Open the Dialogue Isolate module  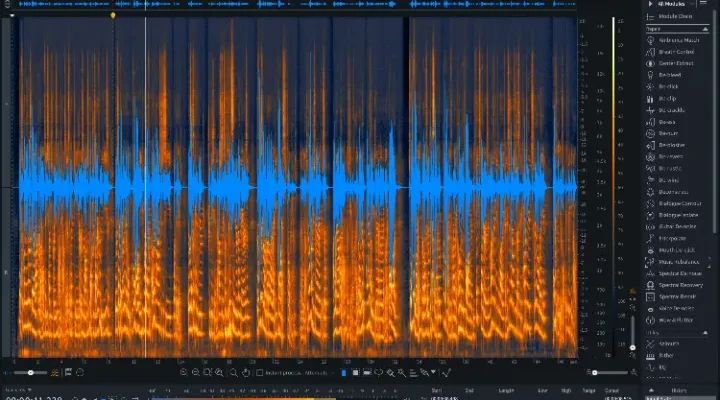[x=678, y=215]
